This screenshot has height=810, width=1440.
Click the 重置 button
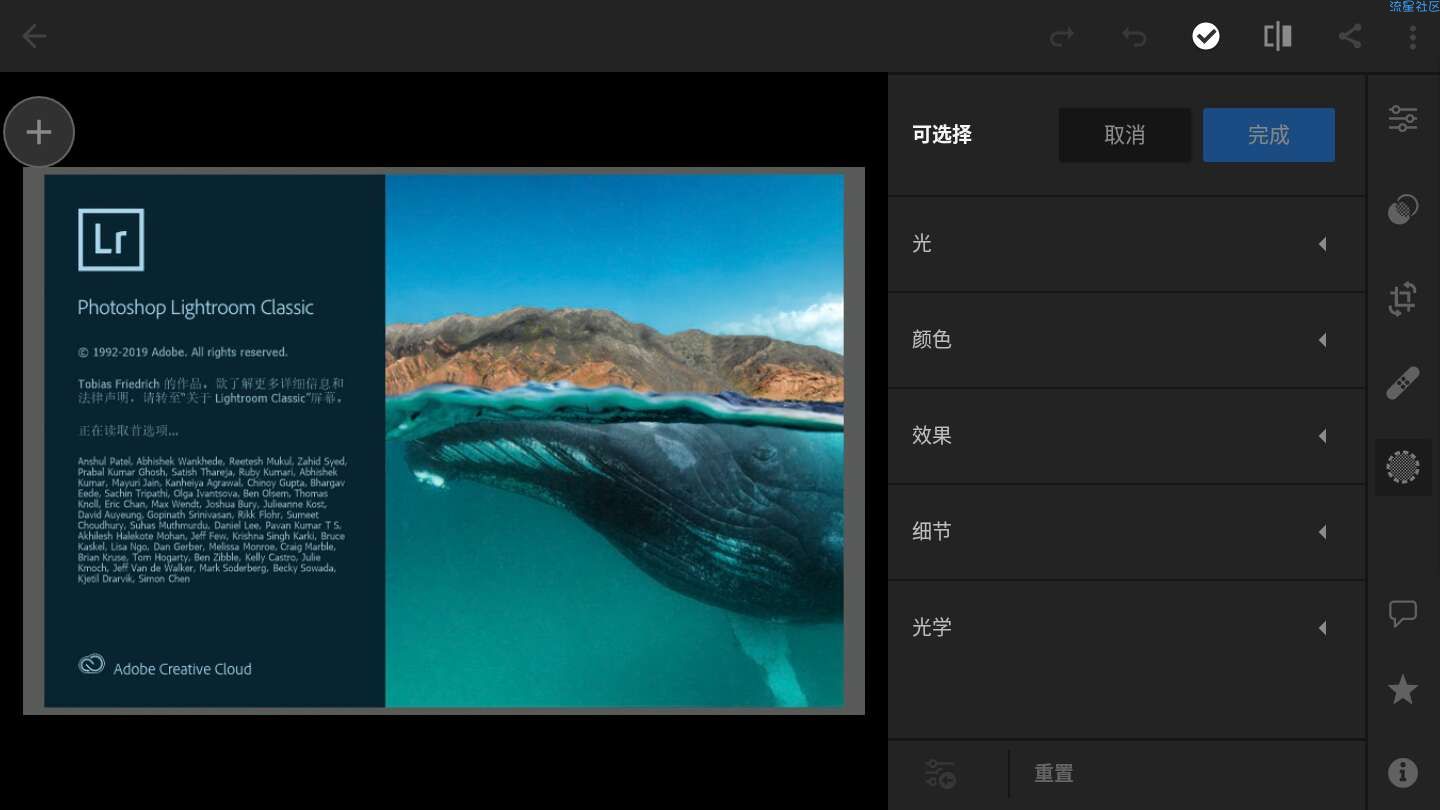pos(1054,774)
